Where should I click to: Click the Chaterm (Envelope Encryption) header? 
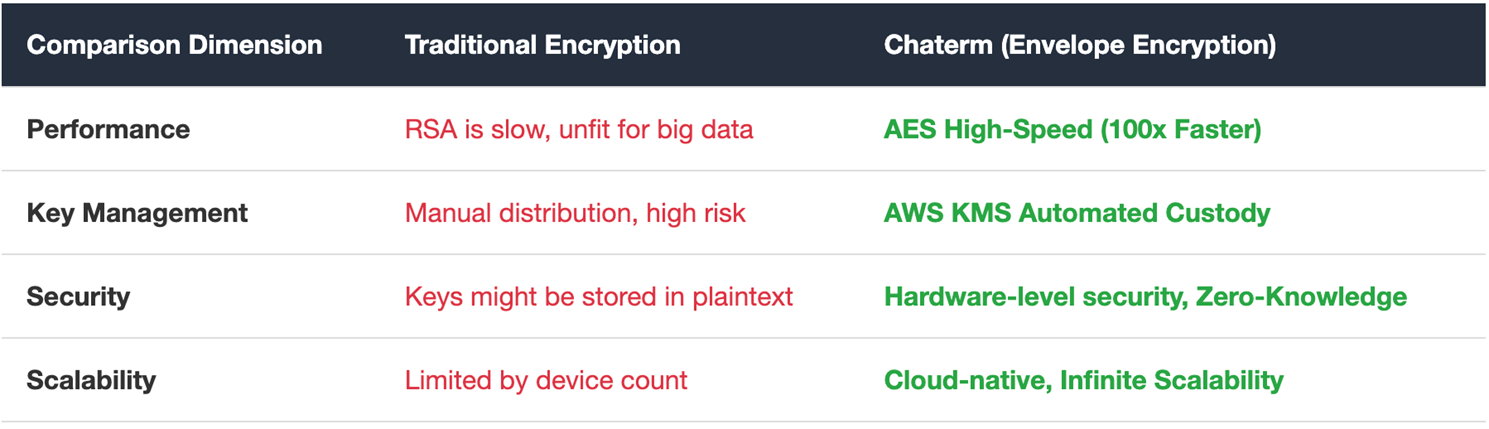coord(1080,46)
